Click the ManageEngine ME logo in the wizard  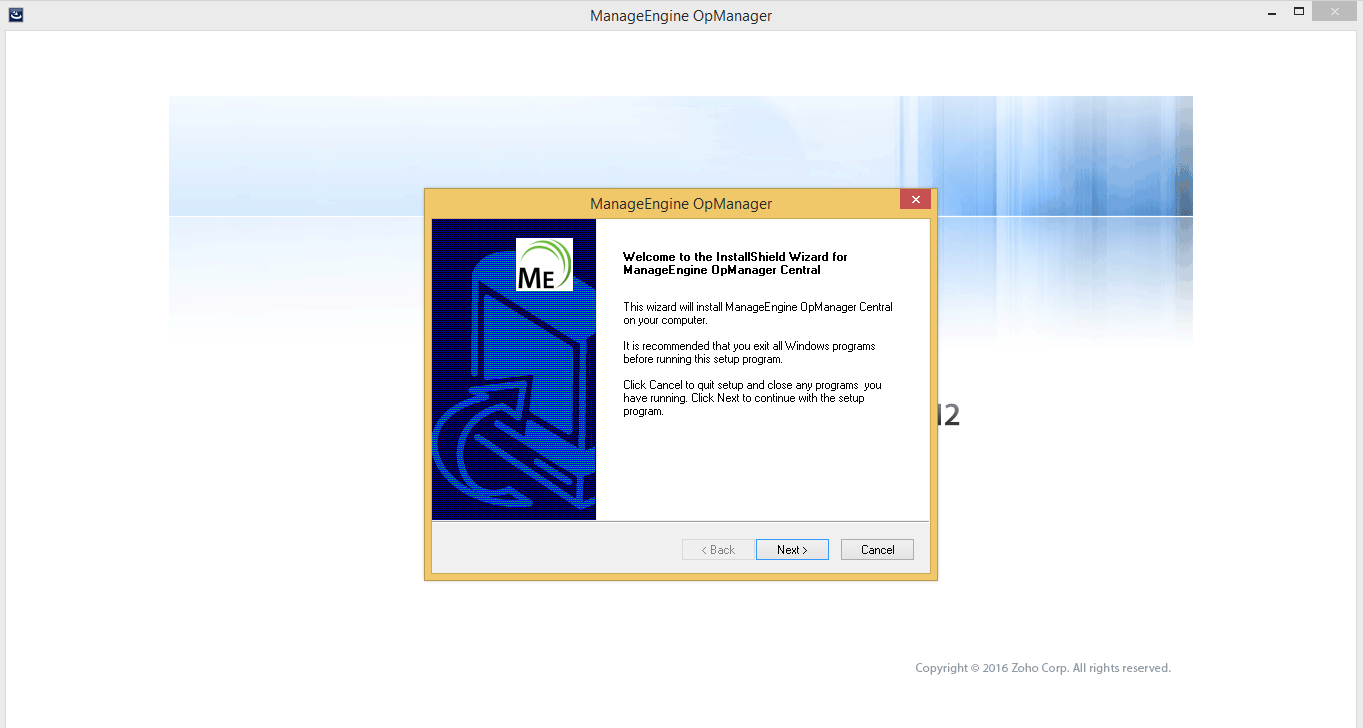coord(544,265)
